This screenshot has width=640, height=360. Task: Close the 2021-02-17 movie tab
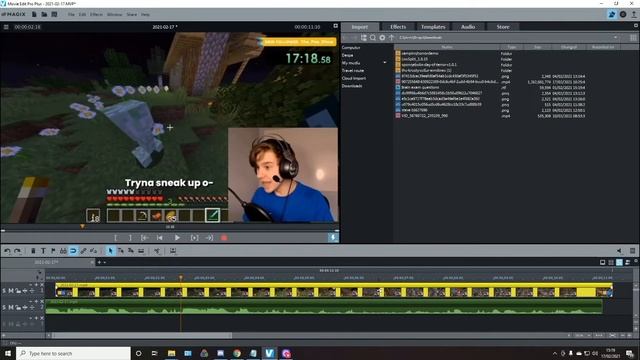[91, 262]
